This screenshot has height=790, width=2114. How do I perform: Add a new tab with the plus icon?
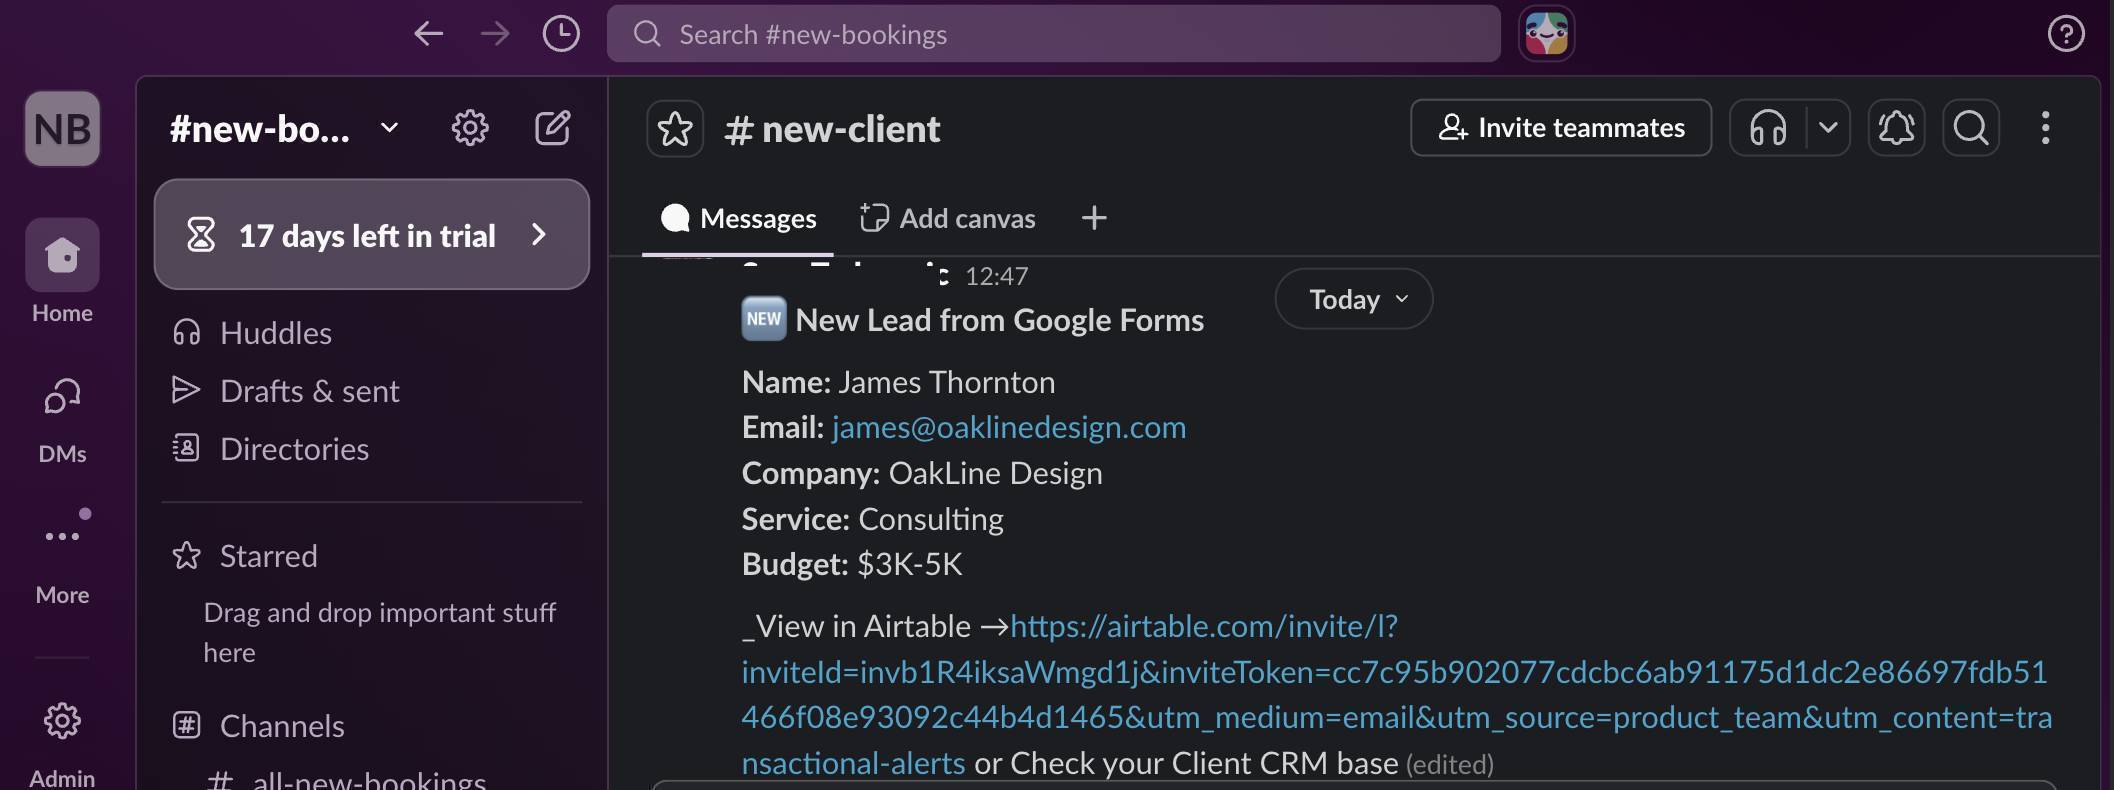click(x=1094, y=218)
